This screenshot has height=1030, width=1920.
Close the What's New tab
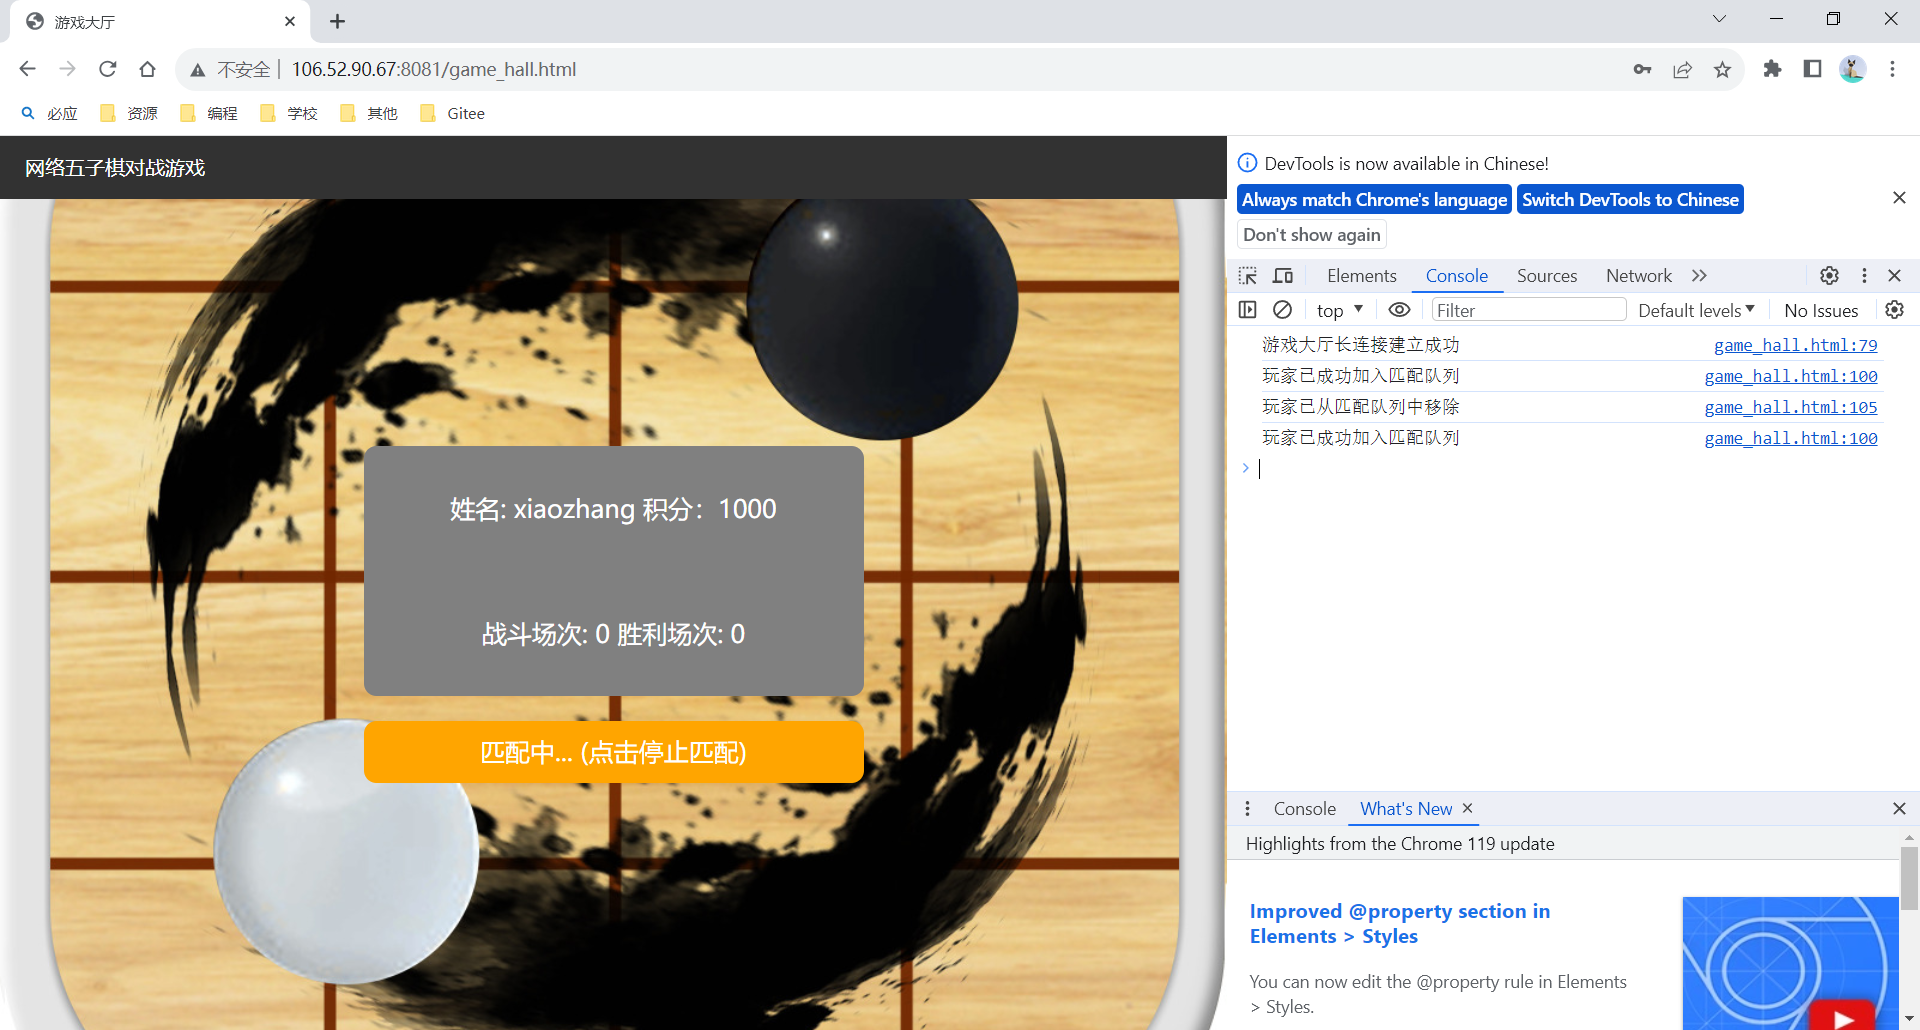(x=1467, y=808)
